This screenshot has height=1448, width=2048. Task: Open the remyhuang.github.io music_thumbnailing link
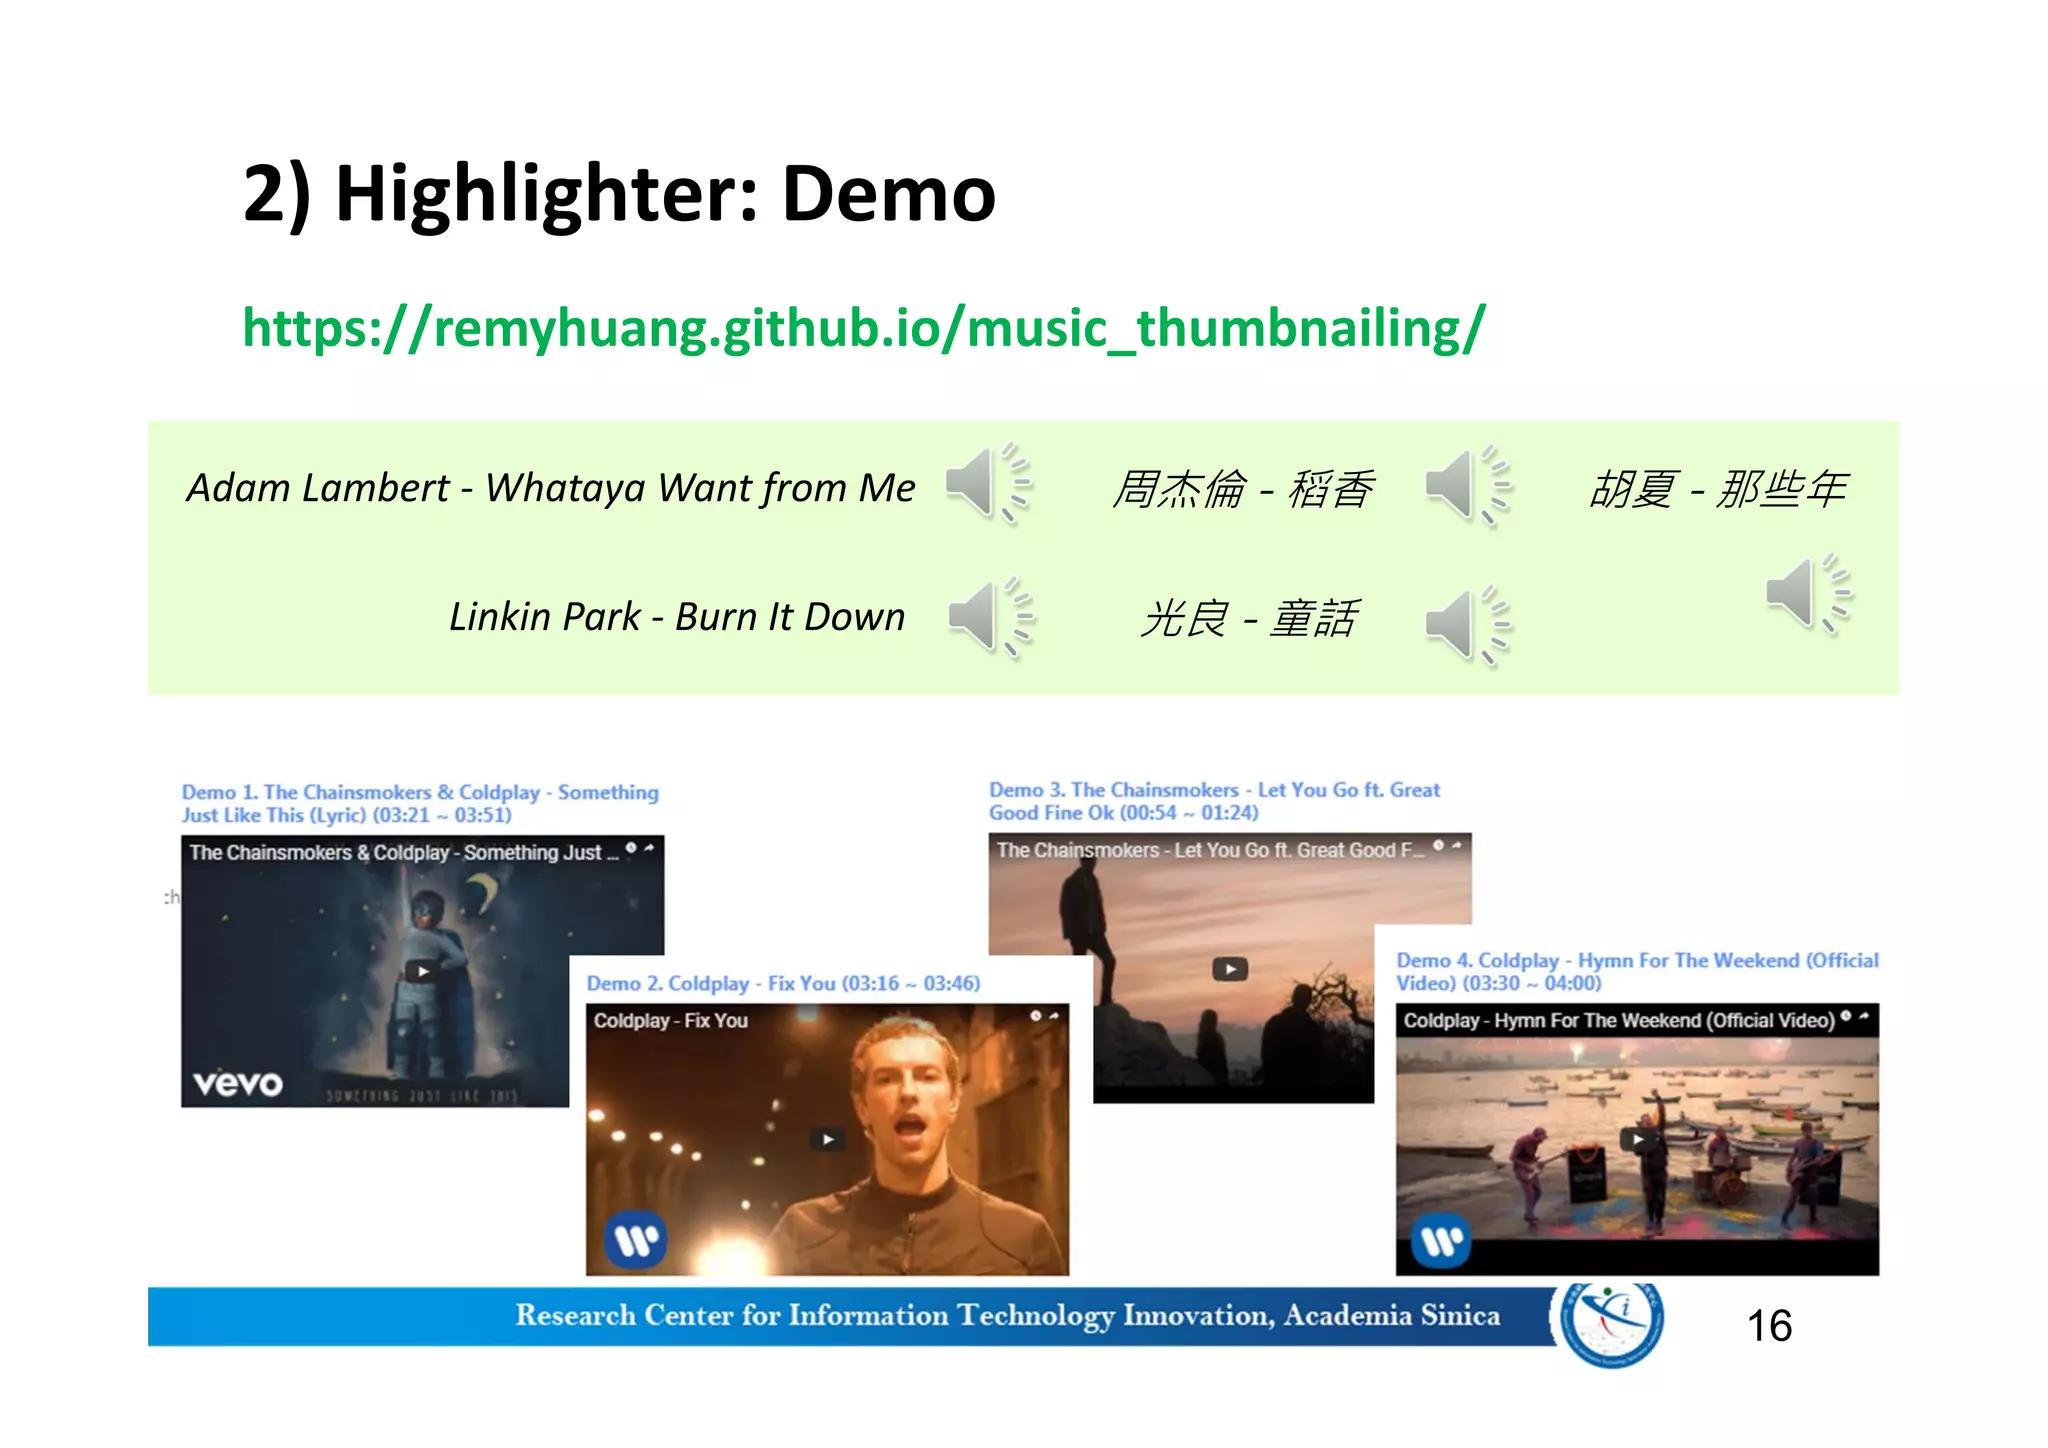click(864, 328)
